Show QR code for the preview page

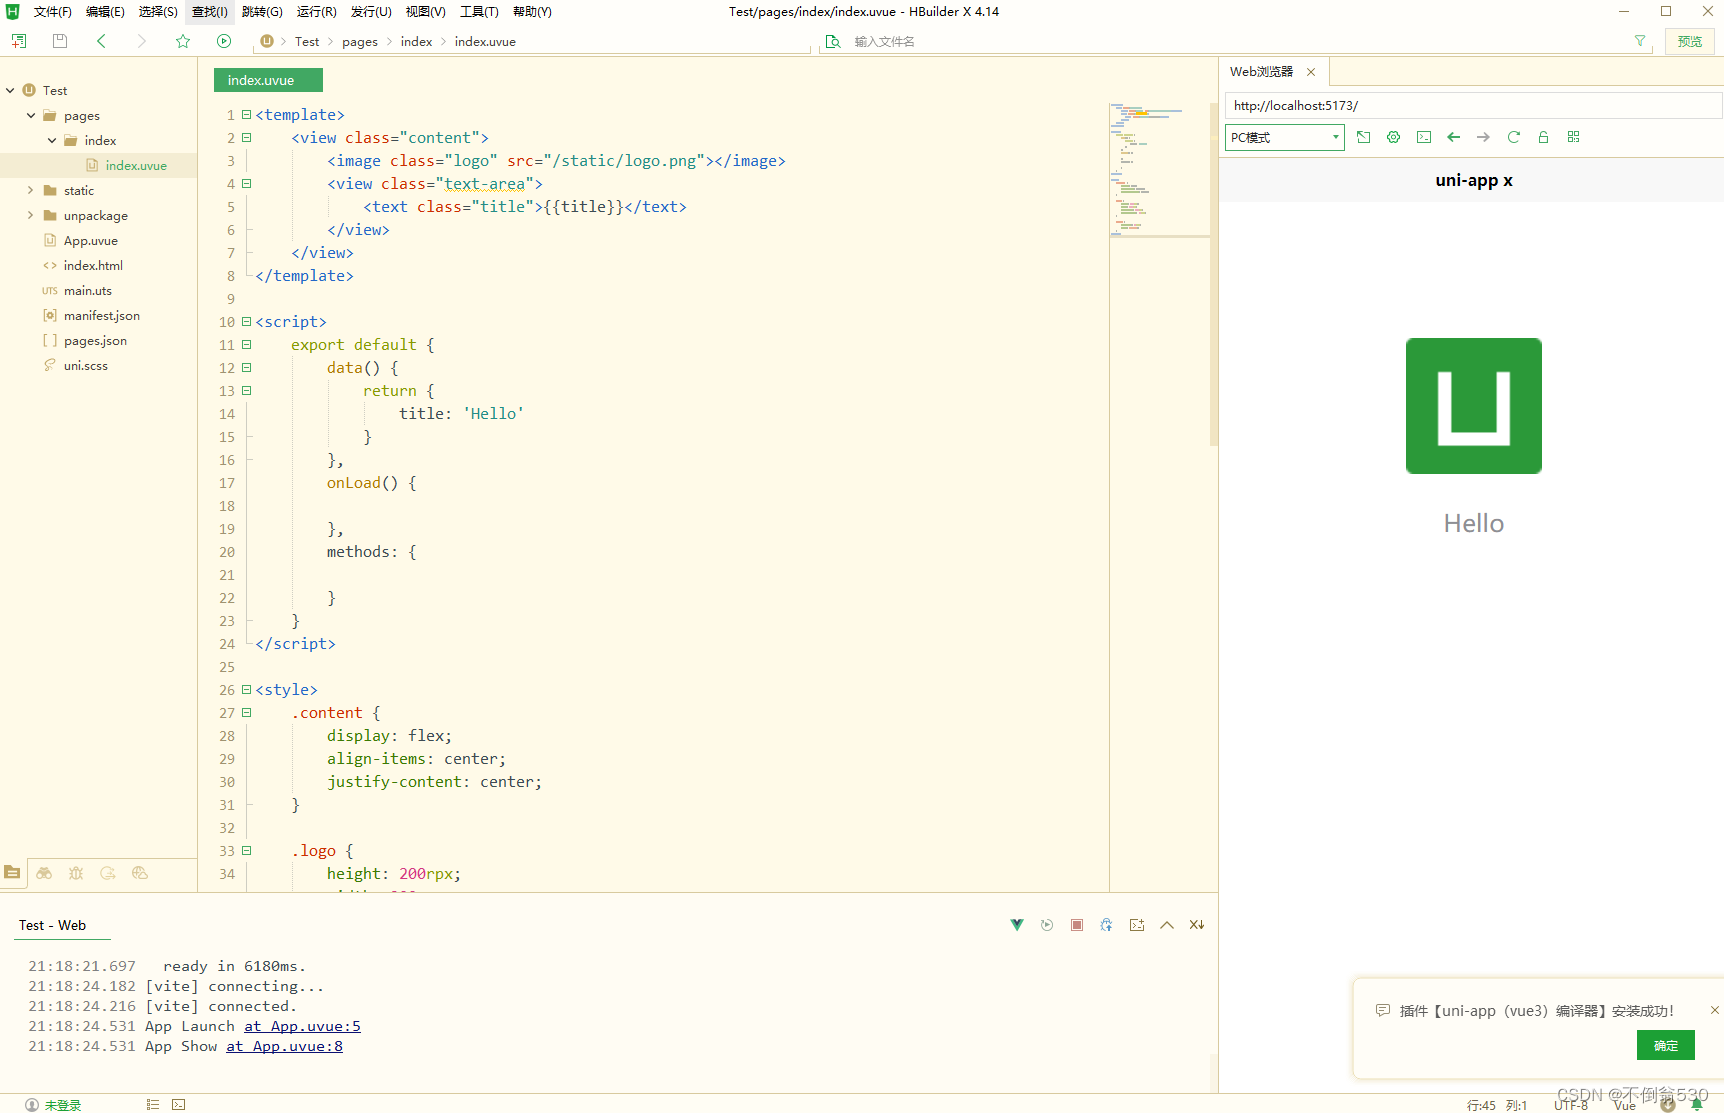tap(1574, 137)
